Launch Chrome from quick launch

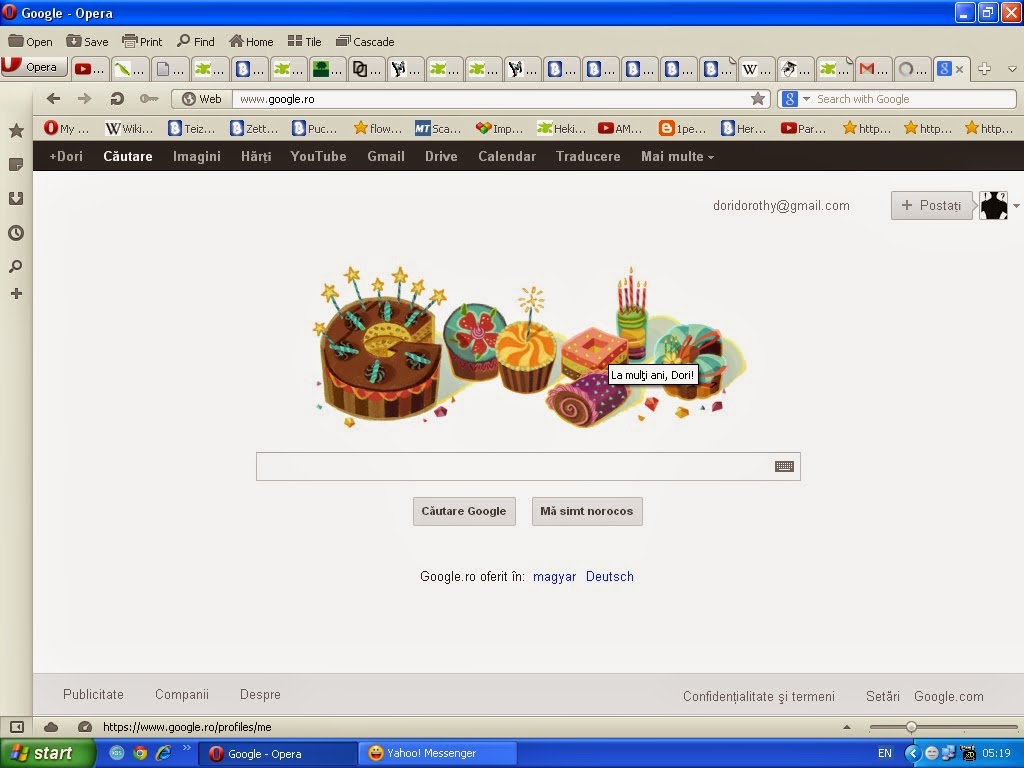(x=140, y=753)
